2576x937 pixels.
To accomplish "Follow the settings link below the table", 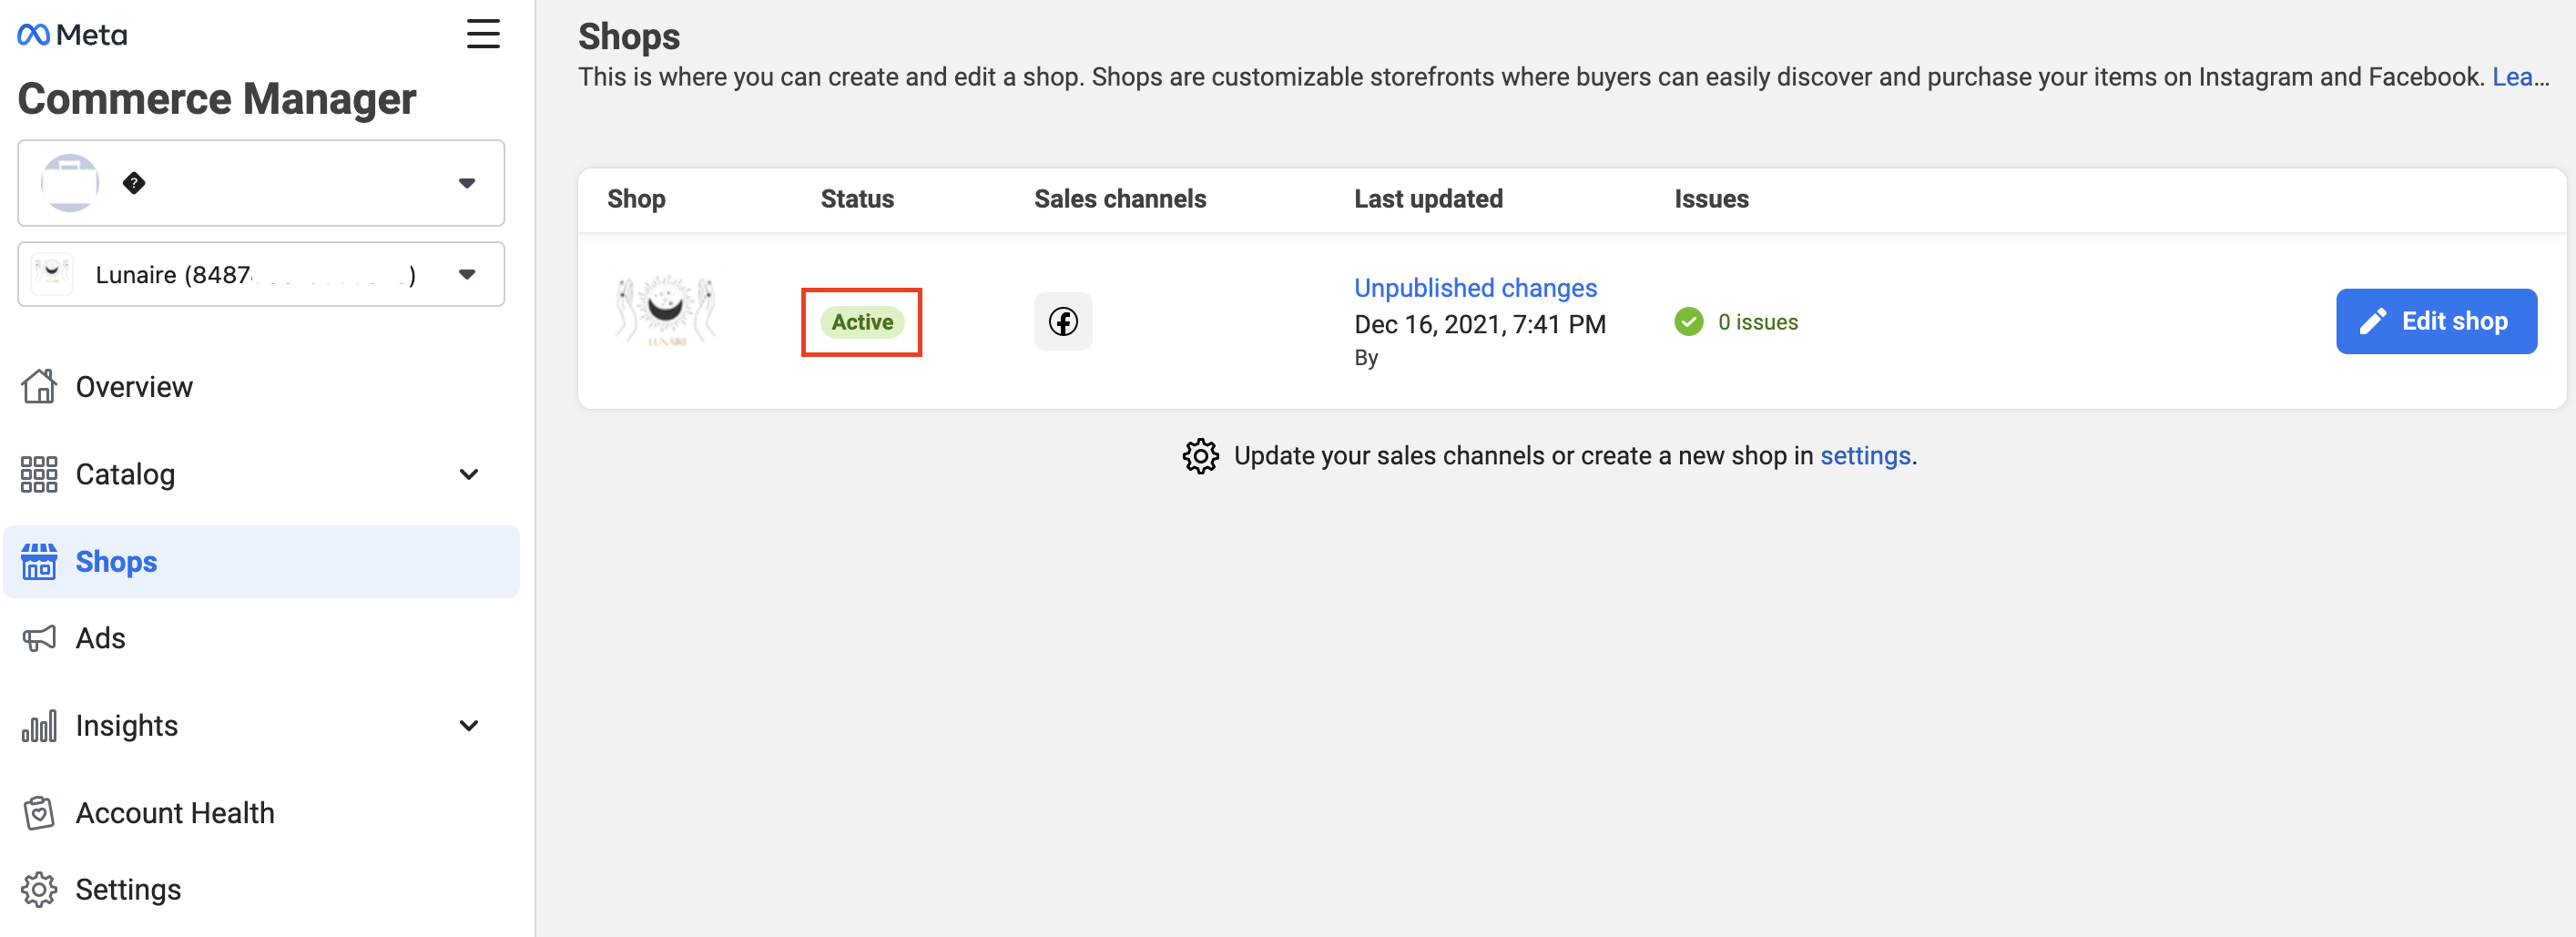I will (1865, 456).
